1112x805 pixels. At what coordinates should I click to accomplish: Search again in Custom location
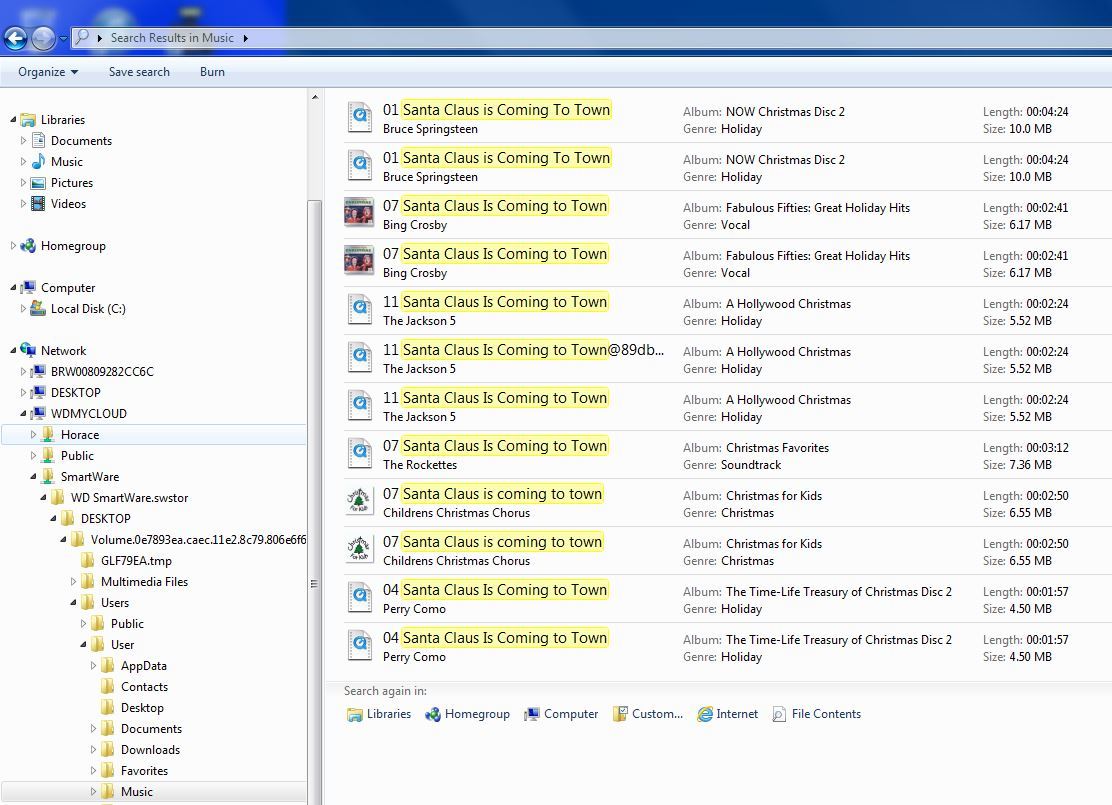click(x=647, y=714)
